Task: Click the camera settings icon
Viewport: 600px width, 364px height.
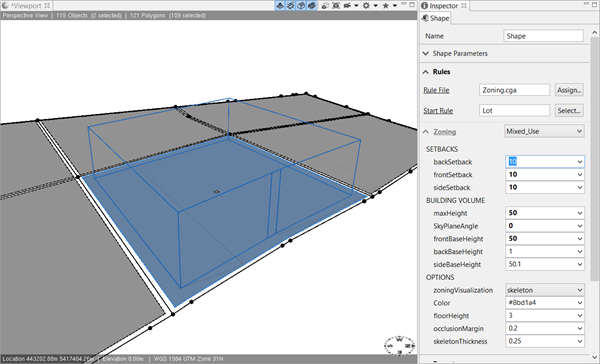Action: [347, 5]
